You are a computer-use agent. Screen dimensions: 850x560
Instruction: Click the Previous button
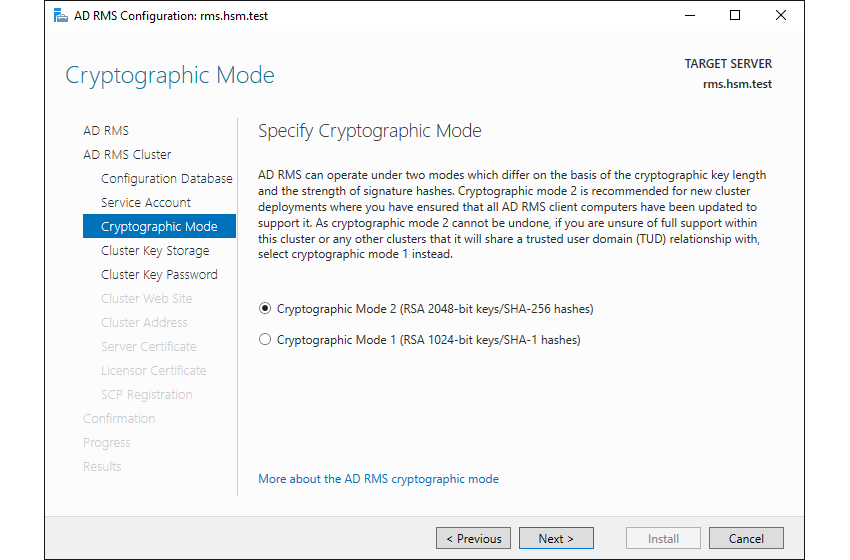(473, 538)
